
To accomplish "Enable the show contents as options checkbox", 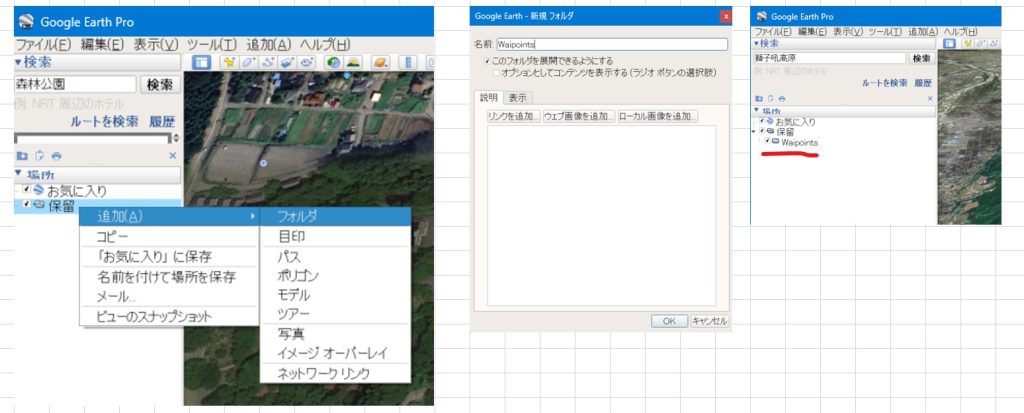I will [x=496, y=73].
